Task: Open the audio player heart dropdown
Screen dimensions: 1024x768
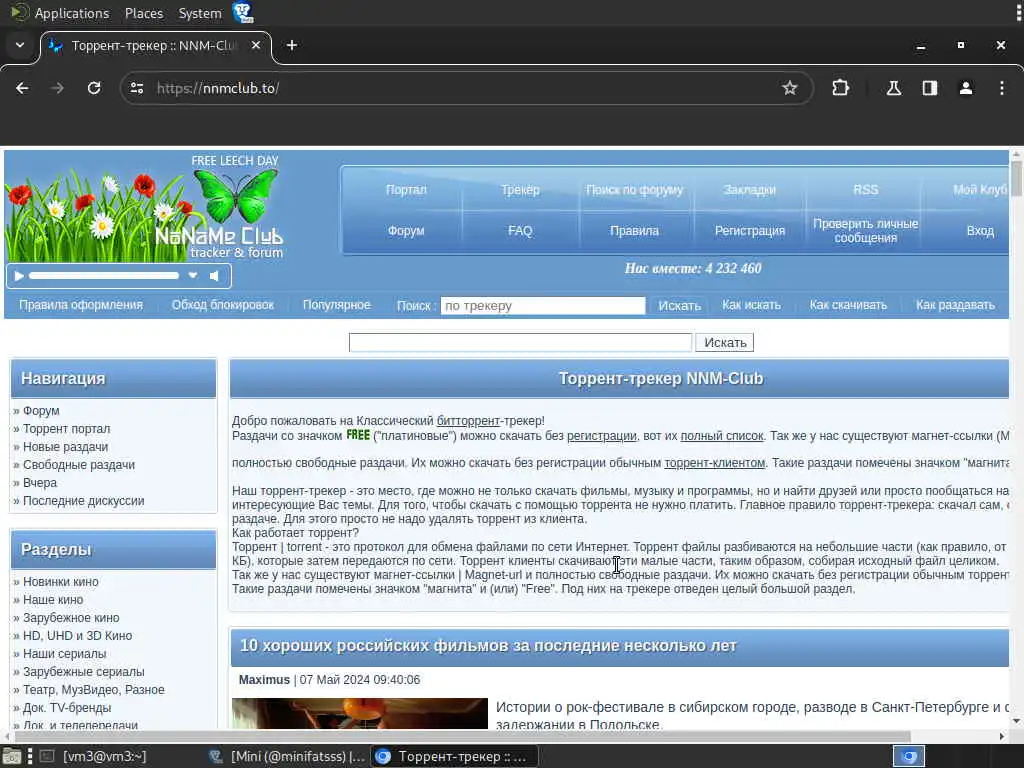Action: click(x=193, y=276)
